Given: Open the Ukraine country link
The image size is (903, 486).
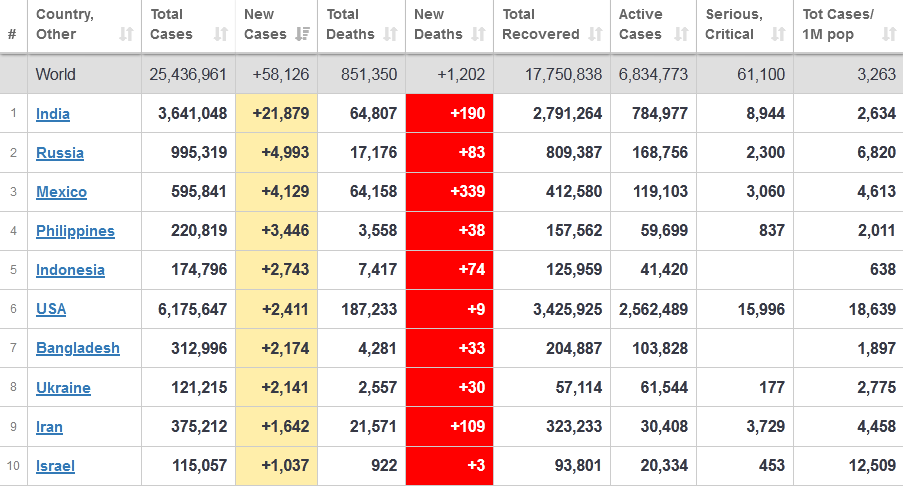Looking at the screenshot, I should pos(63,388).
